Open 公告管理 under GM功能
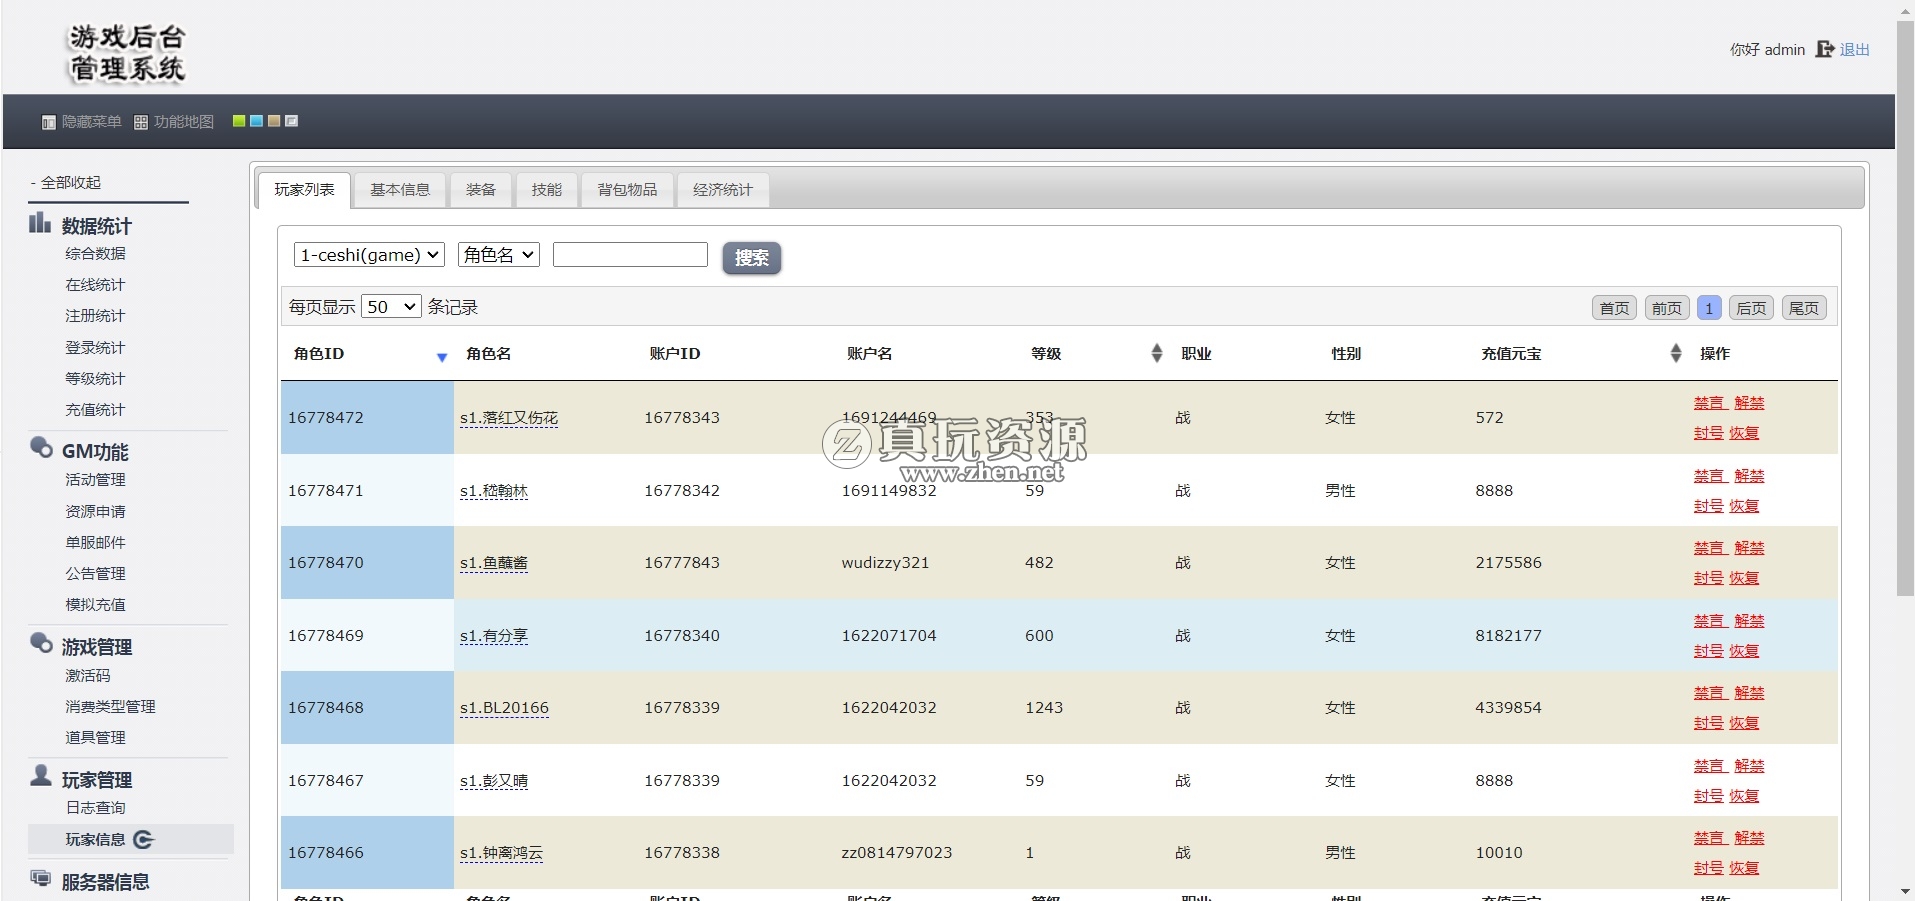This screenshot has width=1915, height=901. coord(95,574)
